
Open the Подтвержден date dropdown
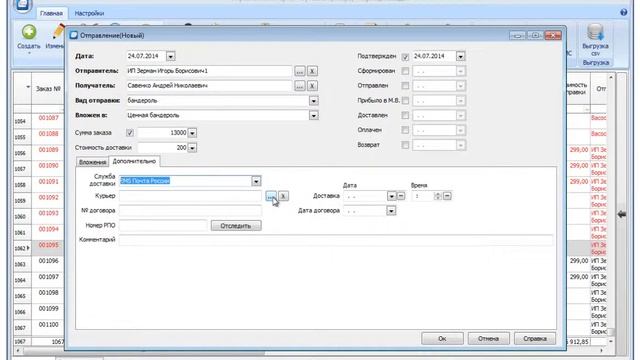(x=460, y=56)
